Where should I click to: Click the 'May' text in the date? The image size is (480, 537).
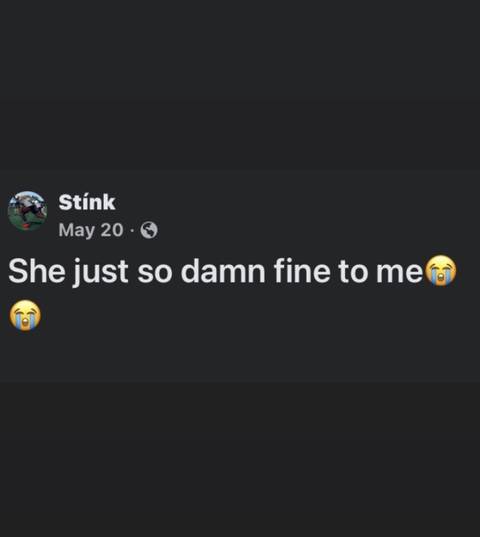[x=77, y=230]
